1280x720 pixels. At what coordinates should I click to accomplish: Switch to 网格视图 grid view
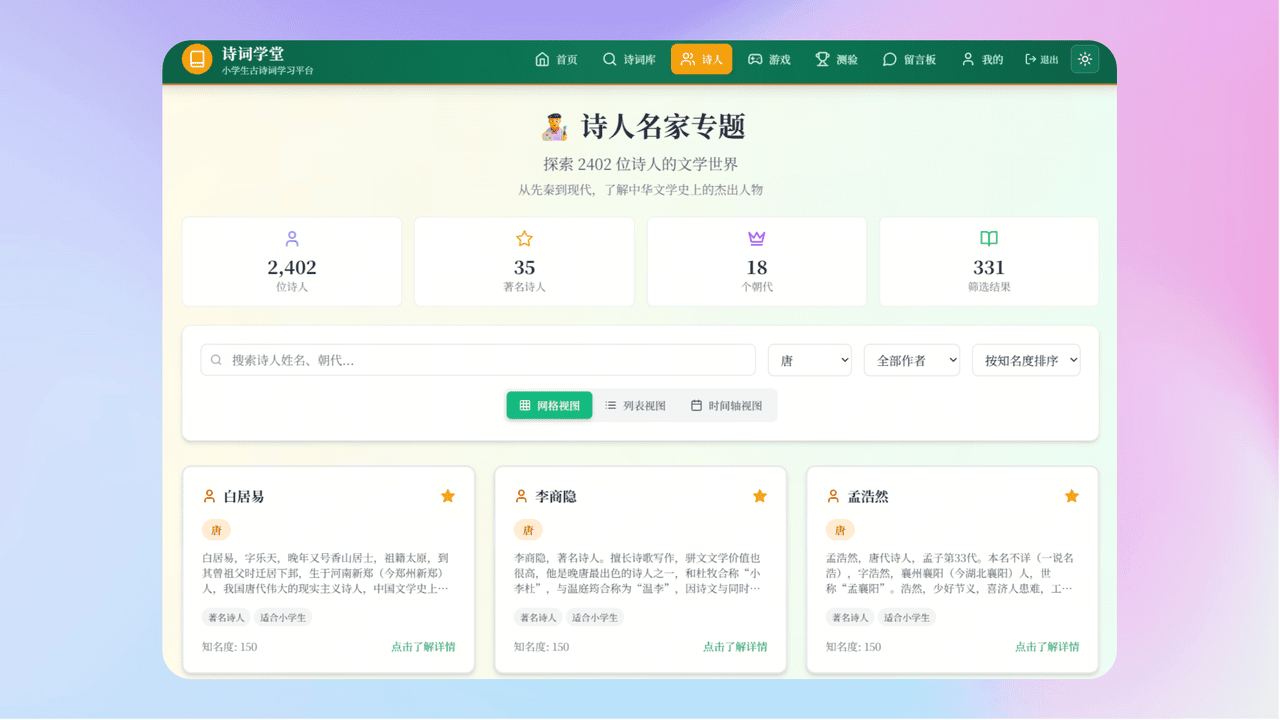click(x=549, y=405)
